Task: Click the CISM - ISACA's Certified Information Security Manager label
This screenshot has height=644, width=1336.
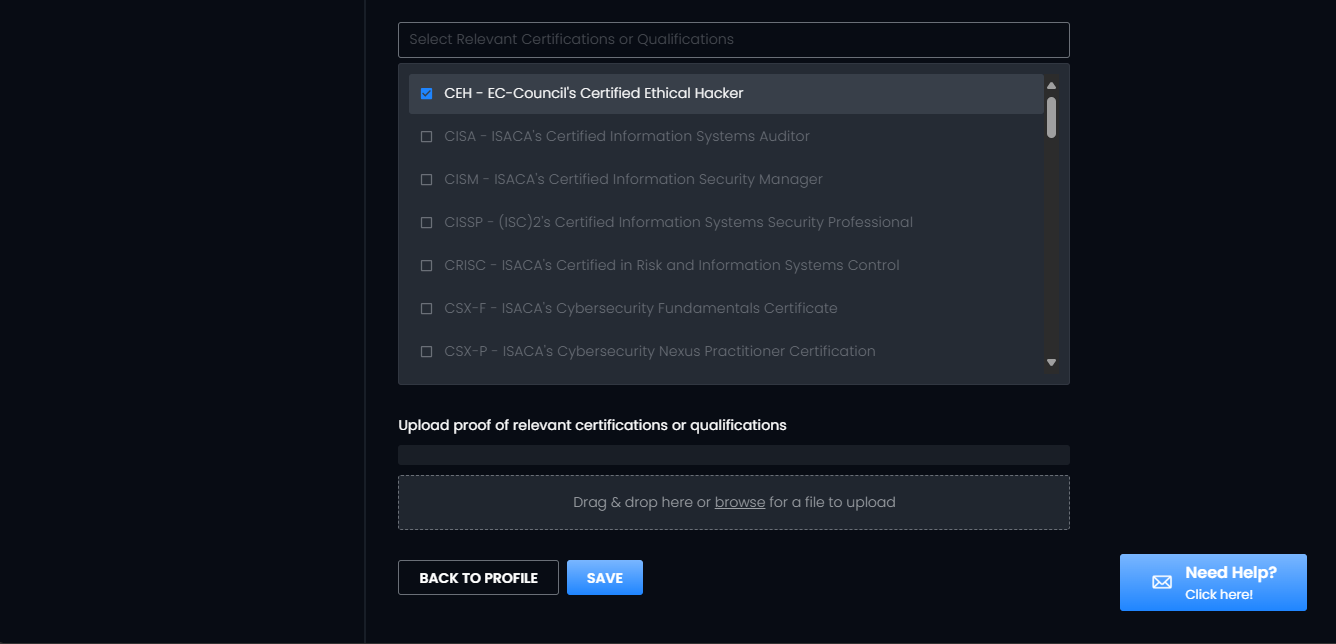Action: point(634,179)
